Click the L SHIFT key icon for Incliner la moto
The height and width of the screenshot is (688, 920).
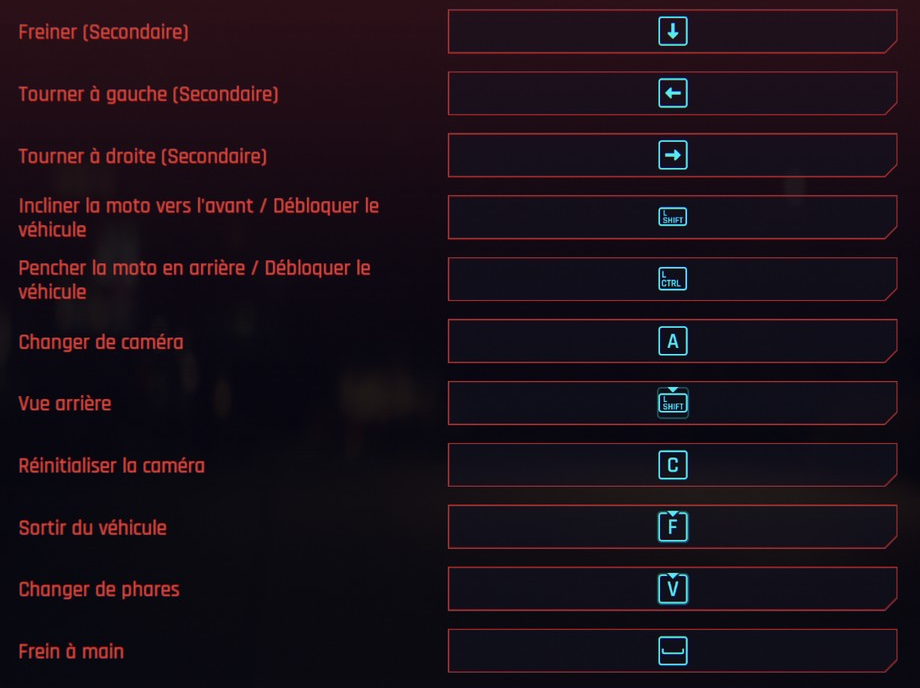[672, 217]
